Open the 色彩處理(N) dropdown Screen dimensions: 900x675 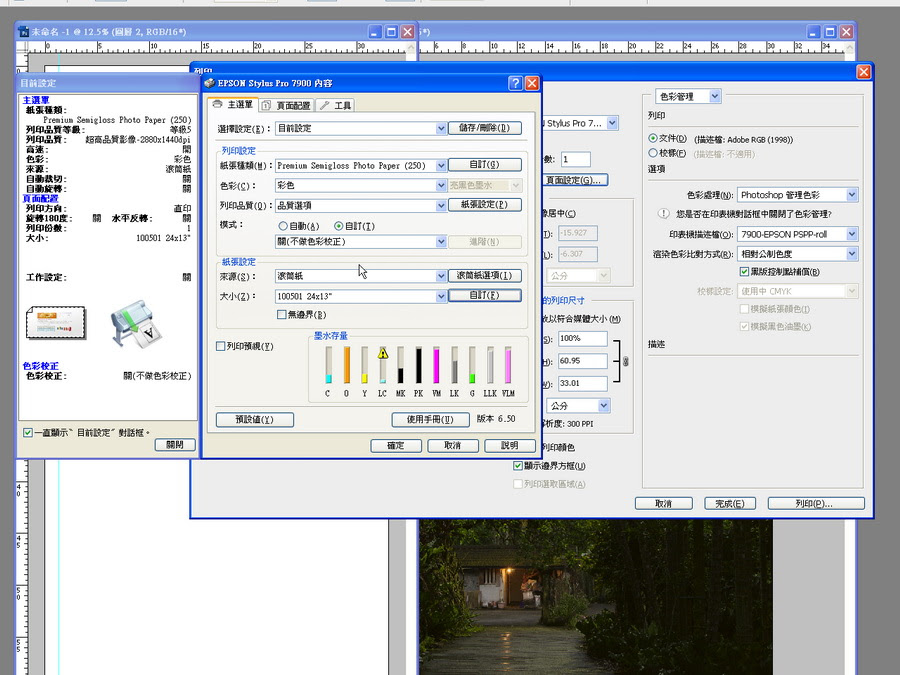tap(797, 195)
